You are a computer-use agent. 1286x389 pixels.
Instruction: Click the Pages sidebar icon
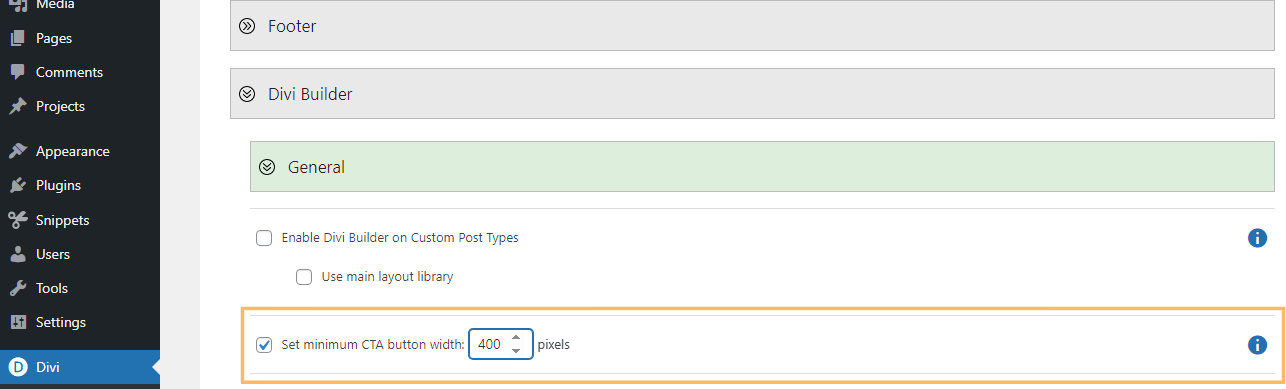(17, 39)
